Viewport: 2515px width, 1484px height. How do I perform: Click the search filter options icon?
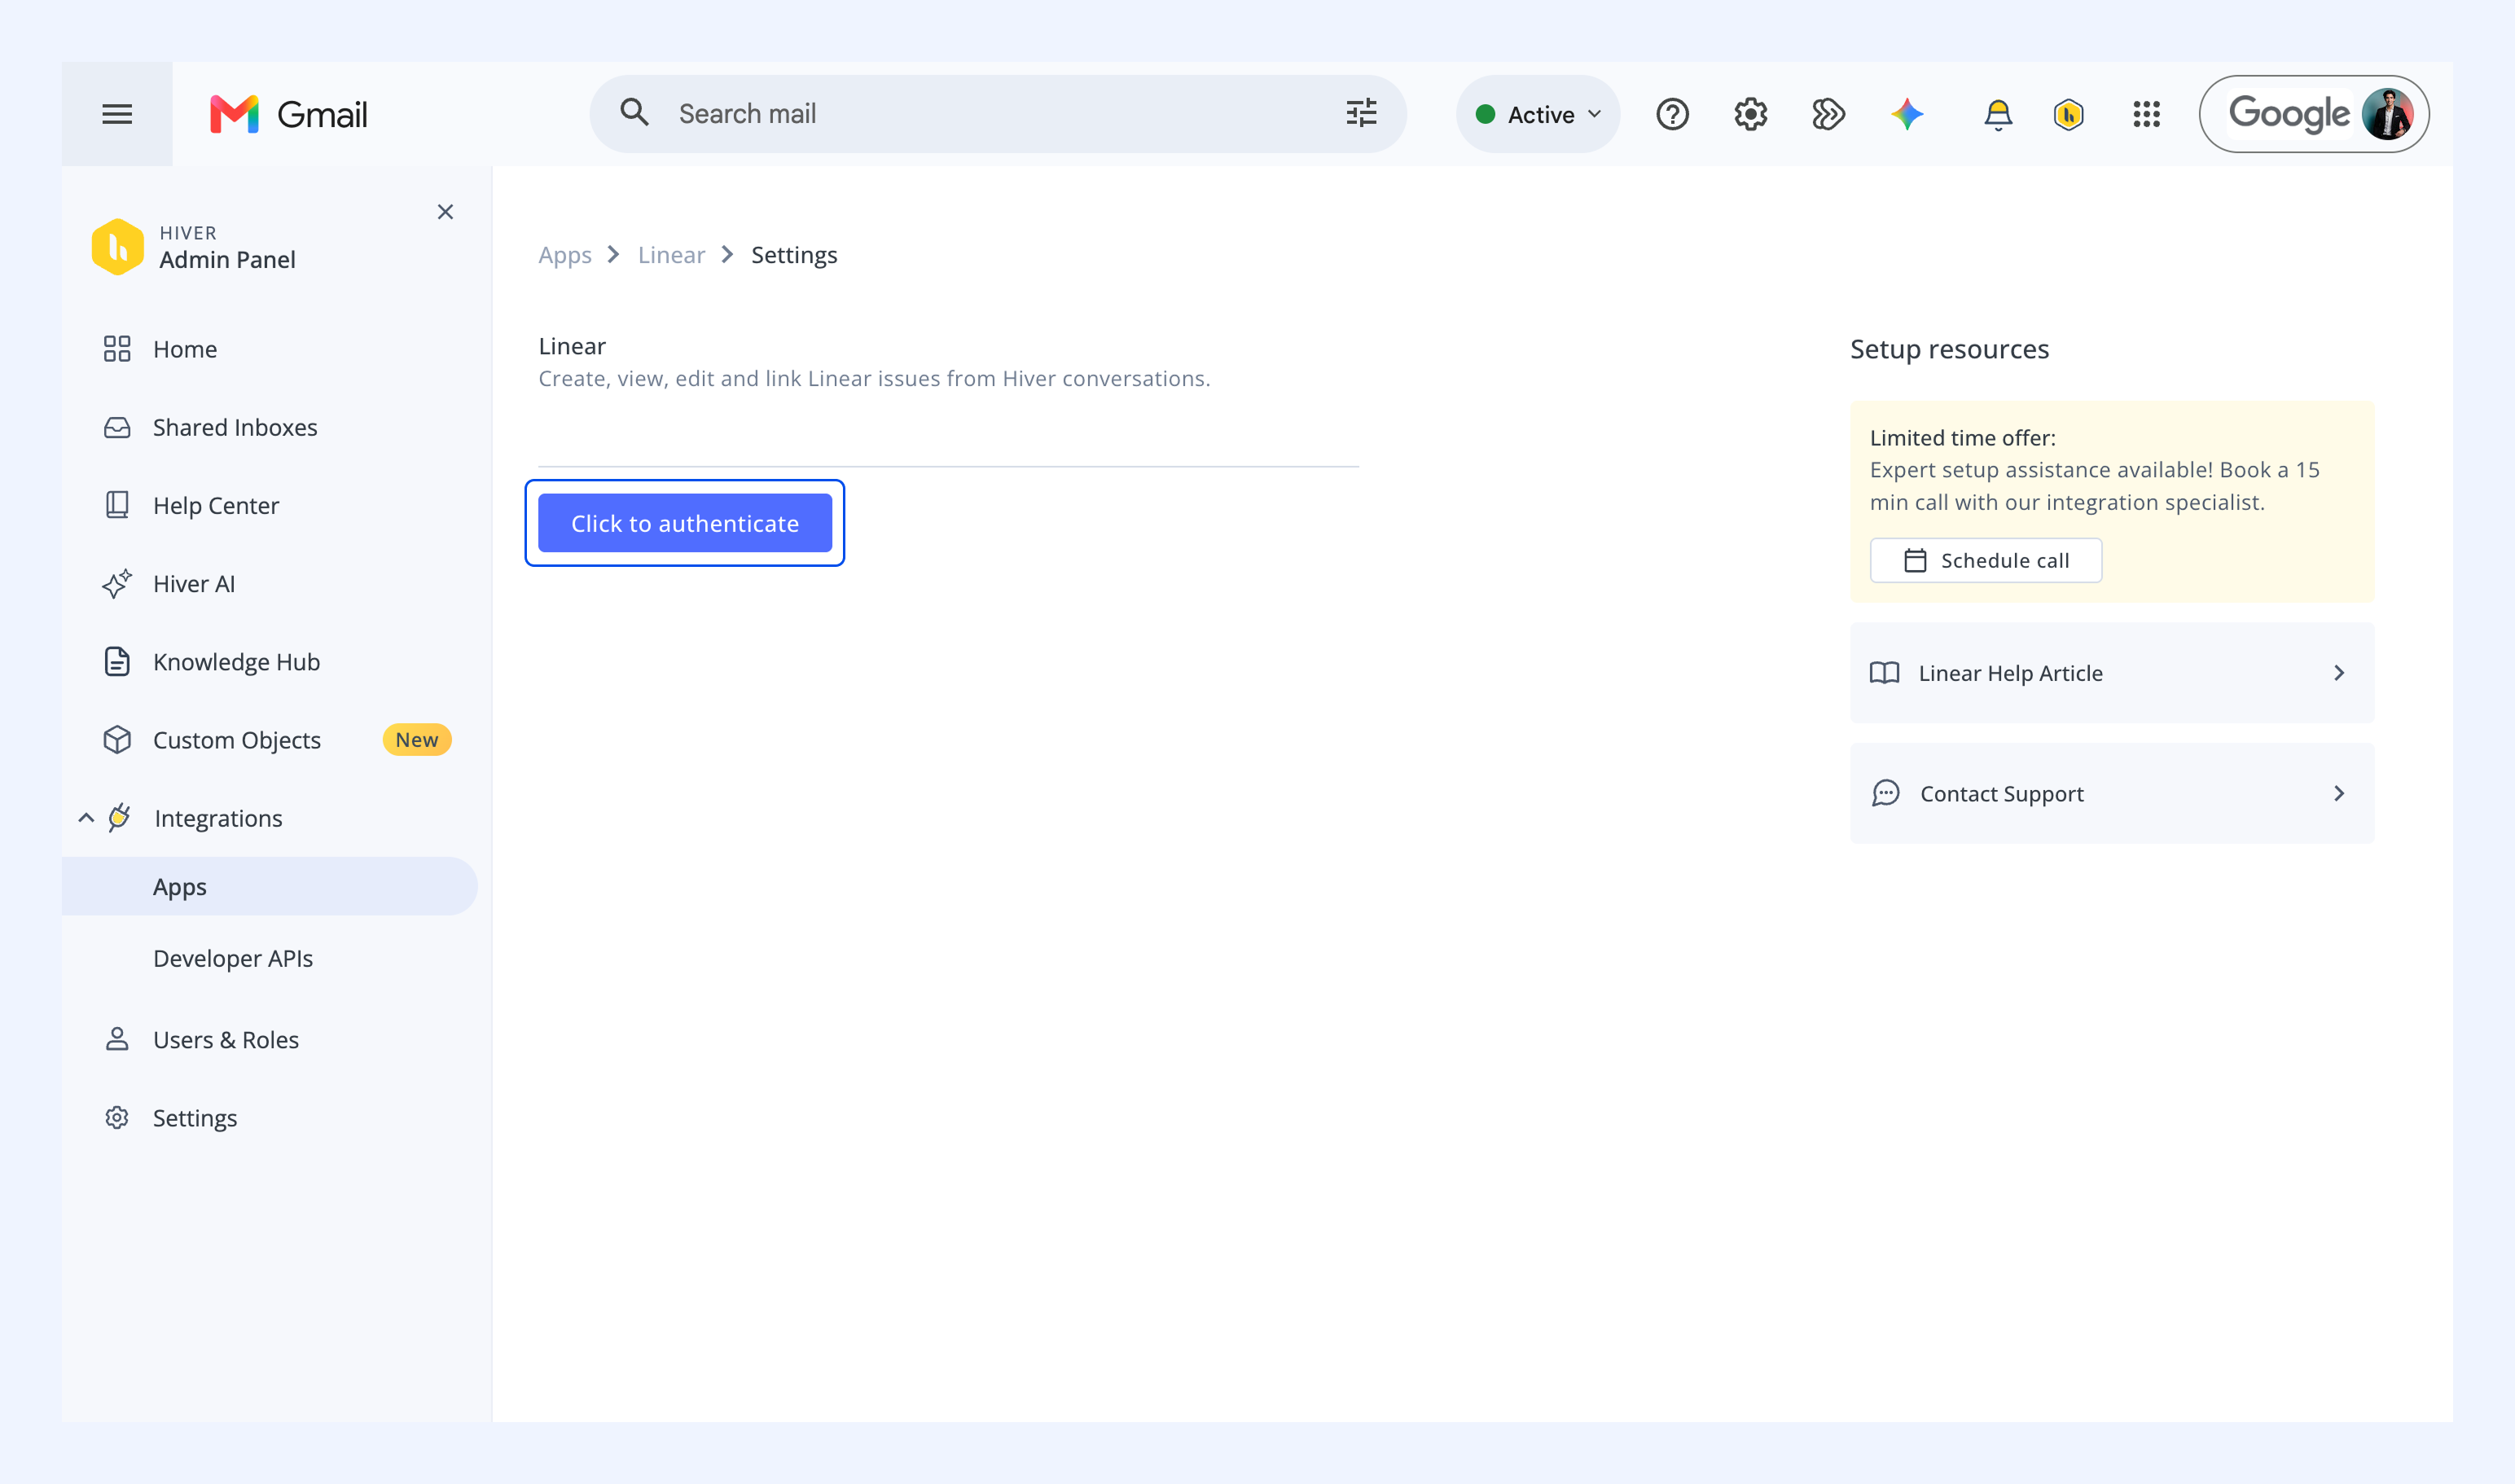[1361, 113]
